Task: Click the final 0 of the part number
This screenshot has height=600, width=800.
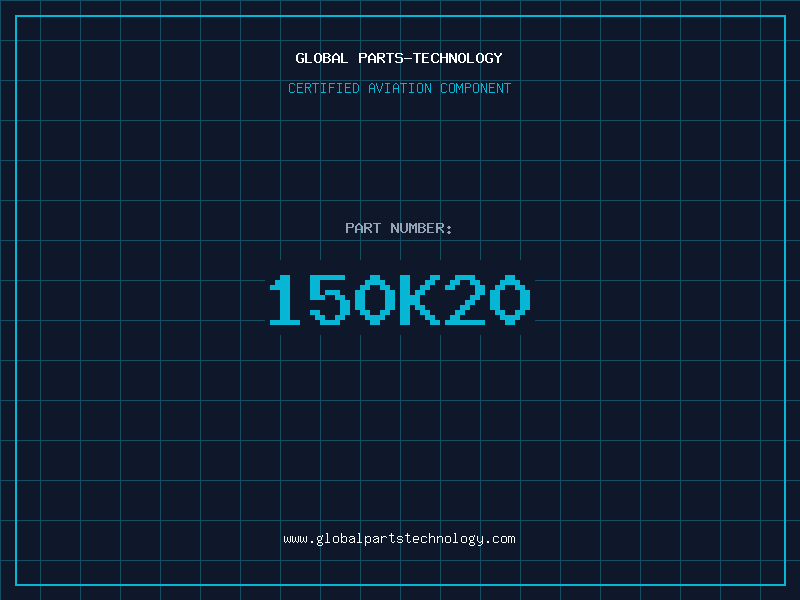Action: (510, 300)
